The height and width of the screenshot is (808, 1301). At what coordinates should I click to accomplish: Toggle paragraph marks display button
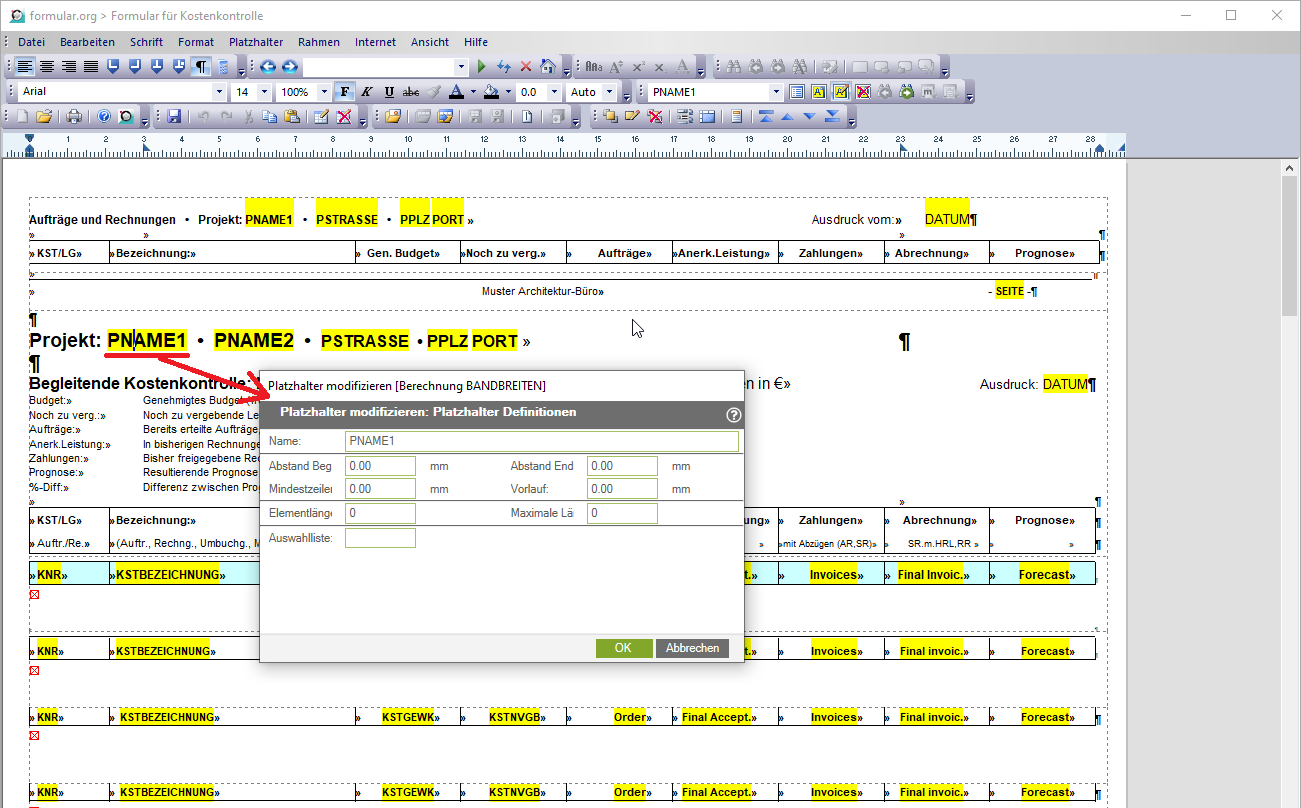tap(201, 67)
